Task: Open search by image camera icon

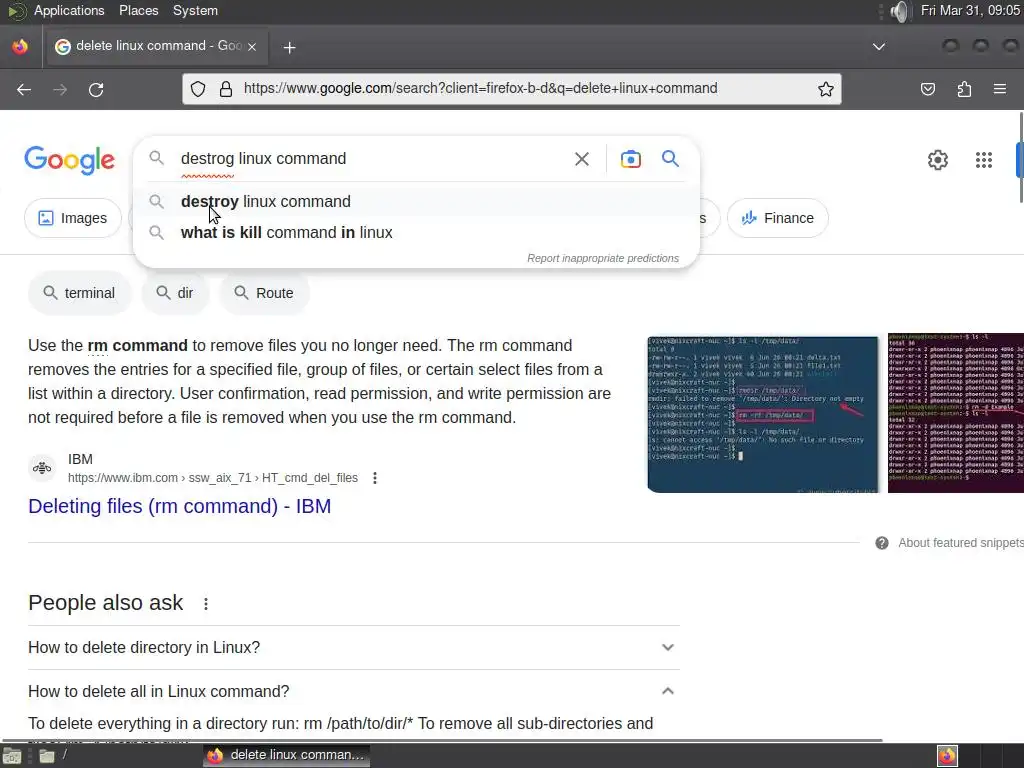Action: click(630, 159)
